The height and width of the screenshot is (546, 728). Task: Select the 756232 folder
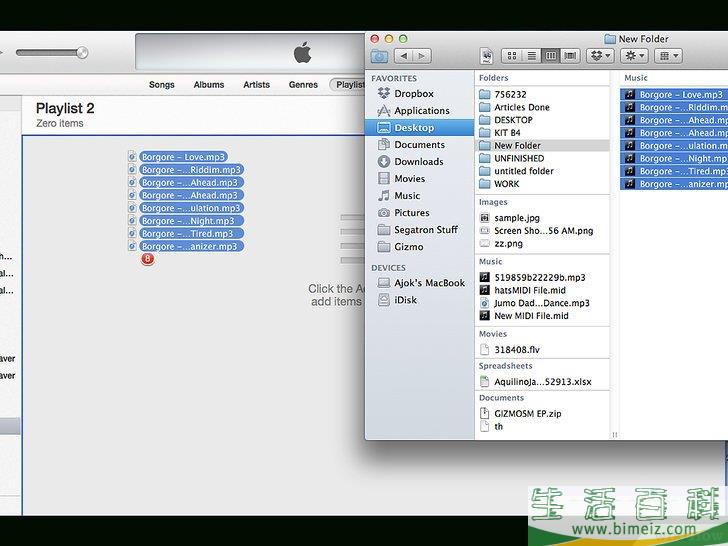[x=542, y=94]
